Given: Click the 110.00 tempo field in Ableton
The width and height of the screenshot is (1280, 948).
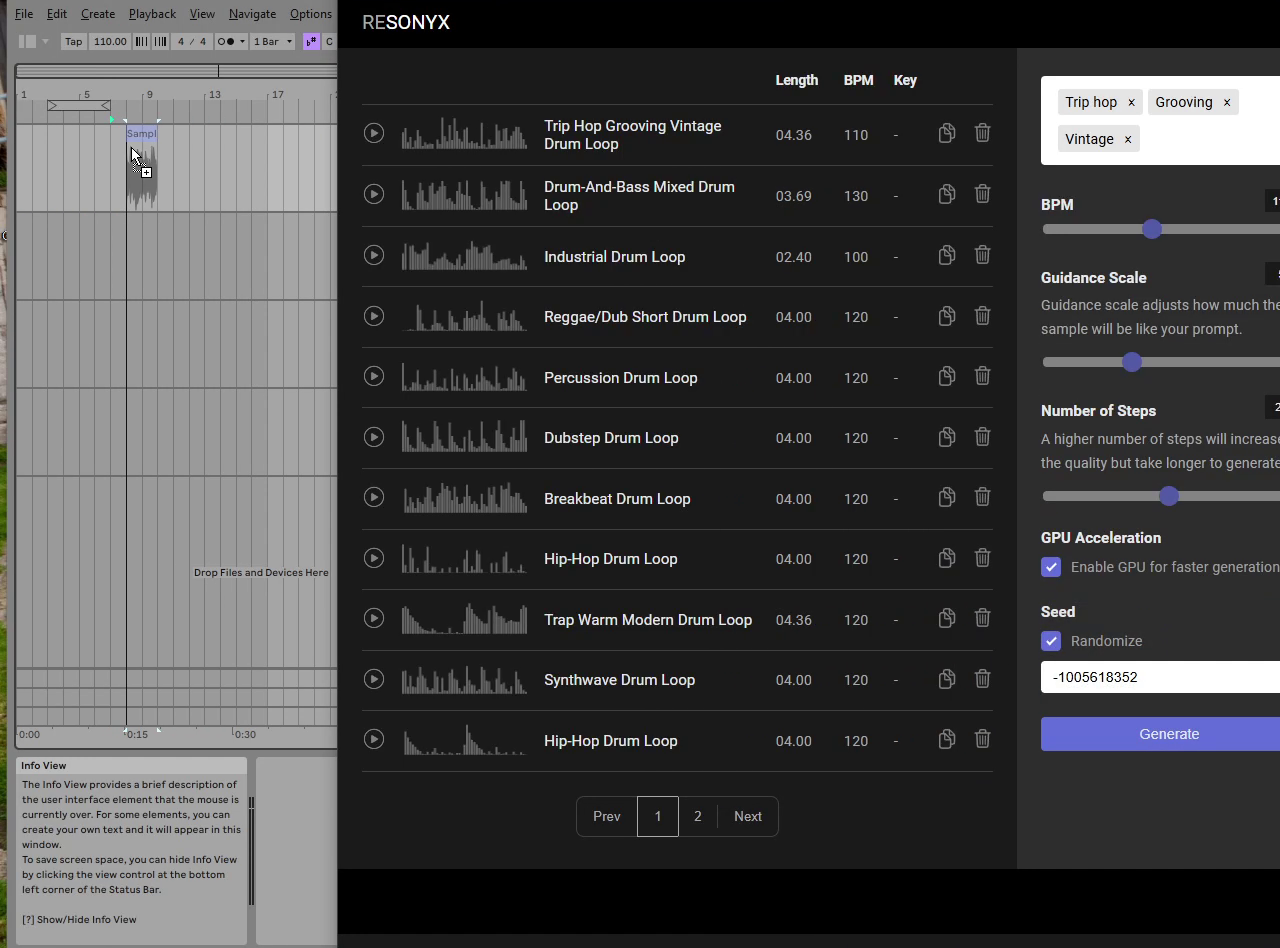Looking at the screenshot, I should point(110,41).
